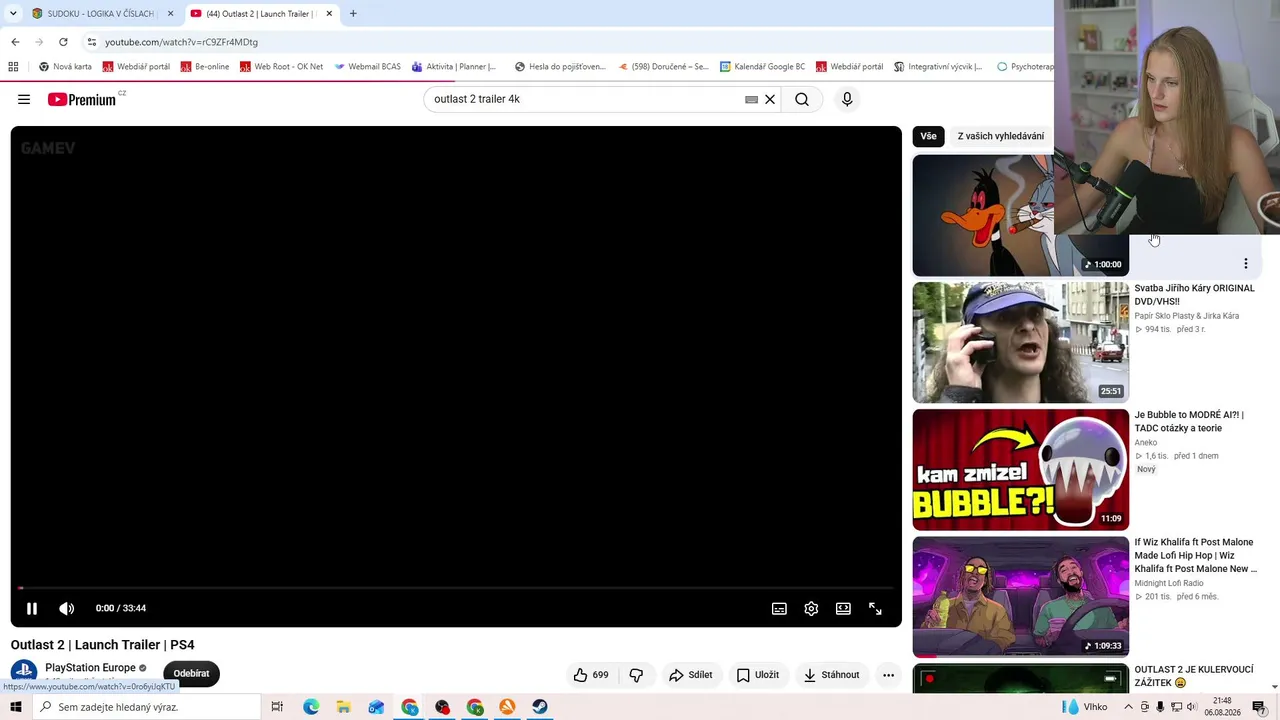Toggle subtitles in the video player
1280x720 pixels.
[779, 608]
